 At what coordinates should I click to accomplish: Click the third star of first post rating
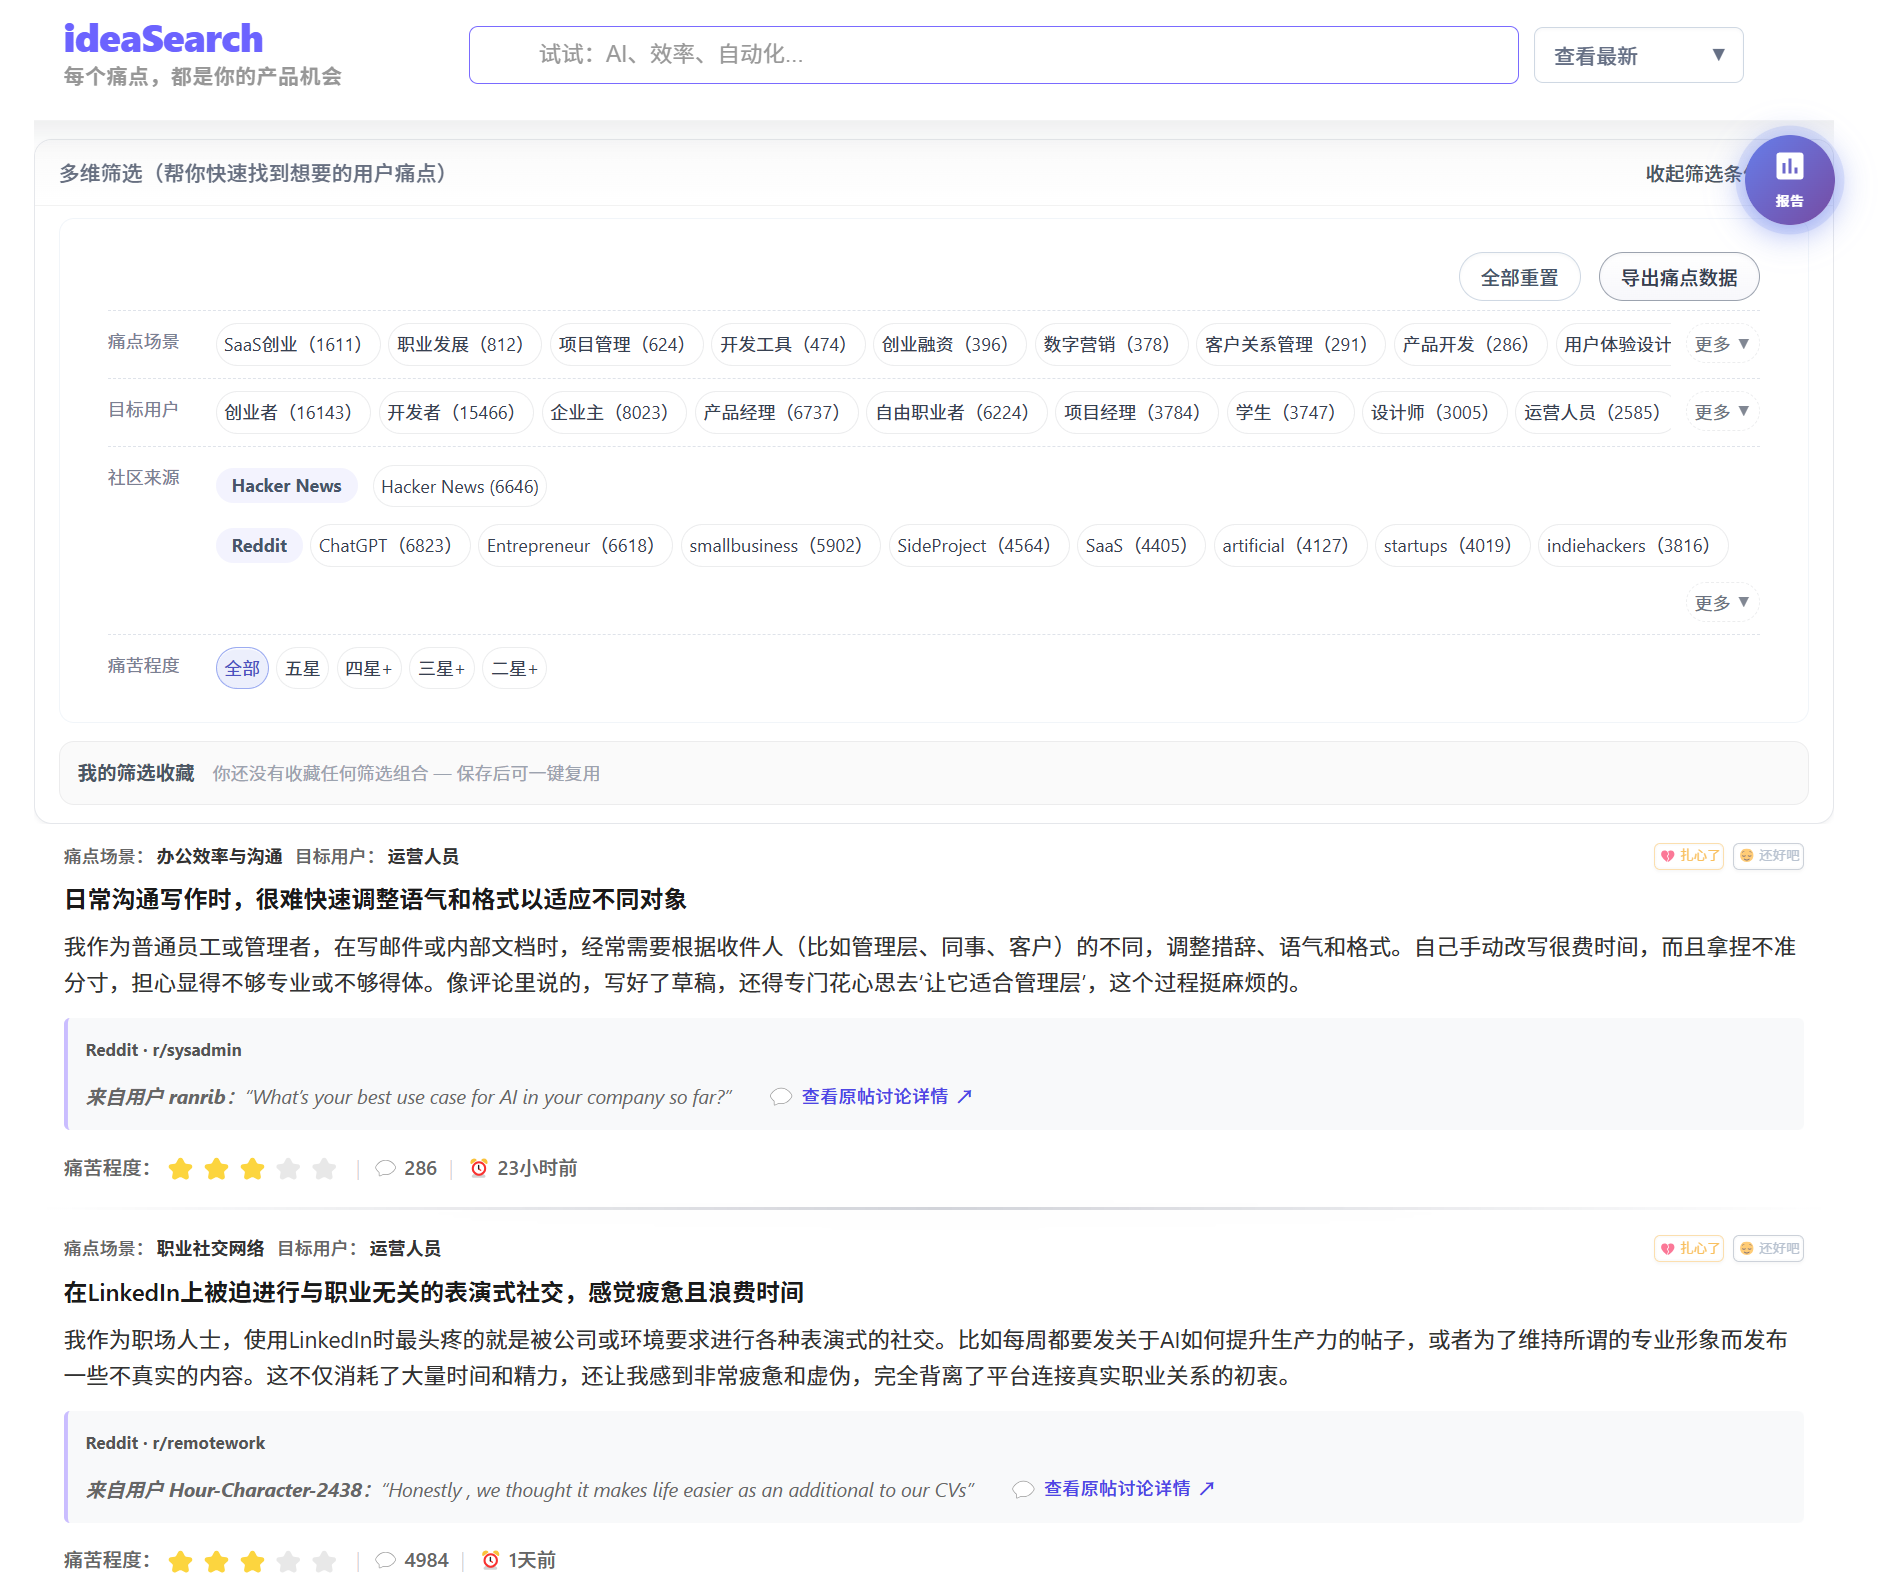(x=252, y=1169)
